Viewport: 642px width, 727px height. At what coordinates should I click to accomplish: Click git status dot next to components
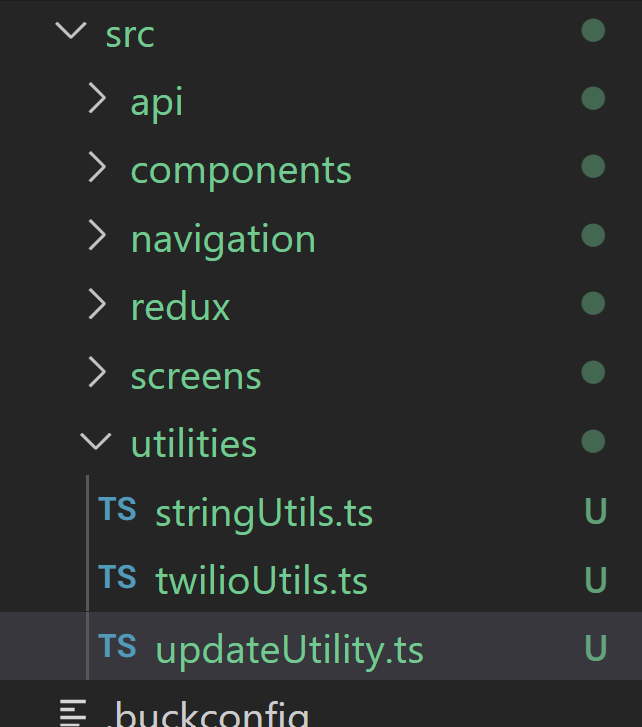pos(593,166)
